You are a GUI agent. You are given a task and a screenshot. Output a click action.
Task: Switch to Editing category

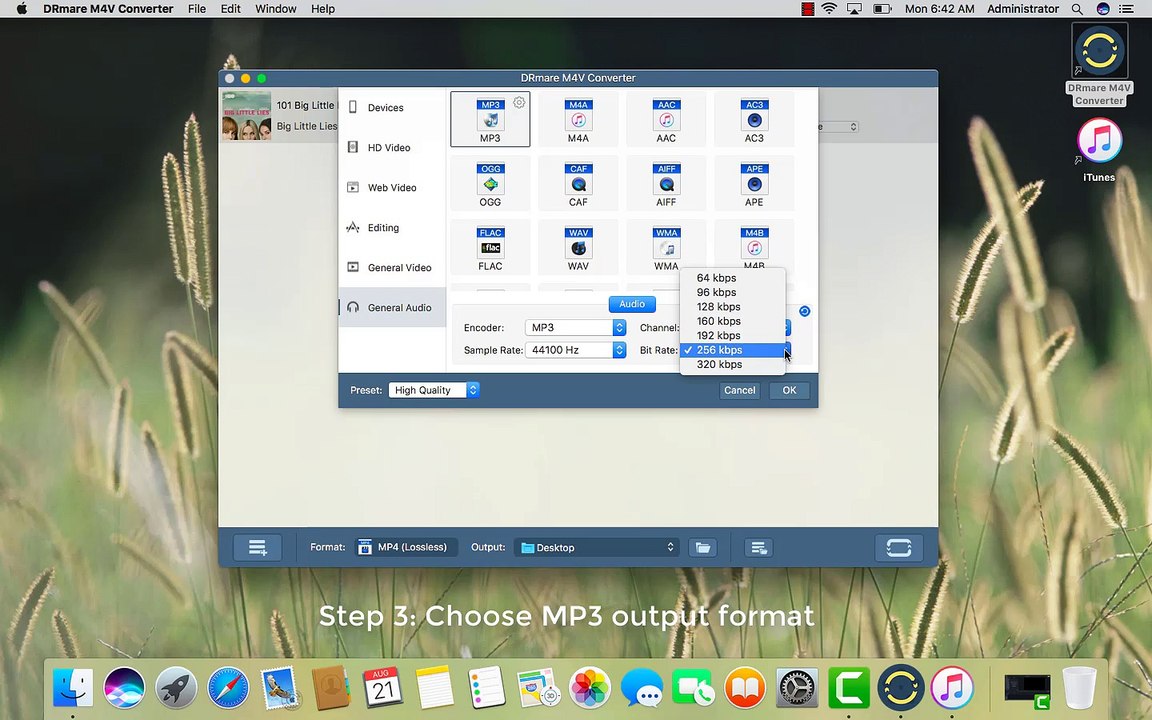(x=392, y=228)
